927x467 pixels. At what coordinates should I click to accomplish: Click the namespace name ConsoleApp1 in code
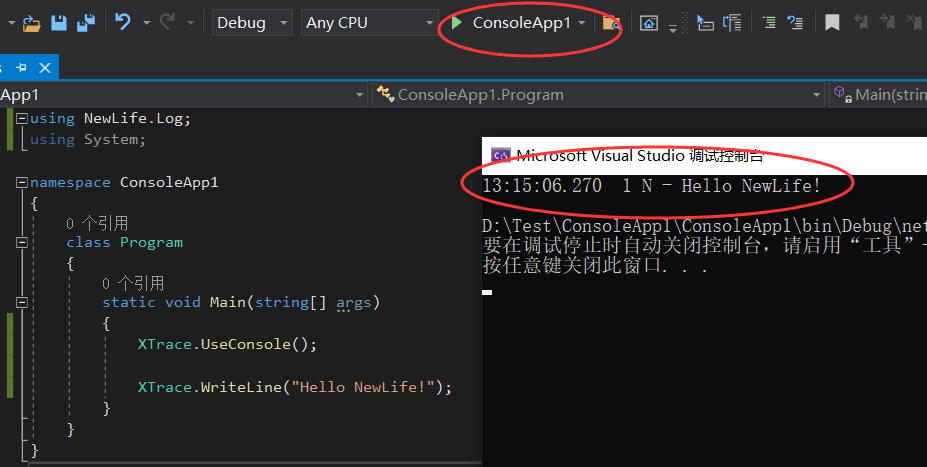(x=169, y=182)
